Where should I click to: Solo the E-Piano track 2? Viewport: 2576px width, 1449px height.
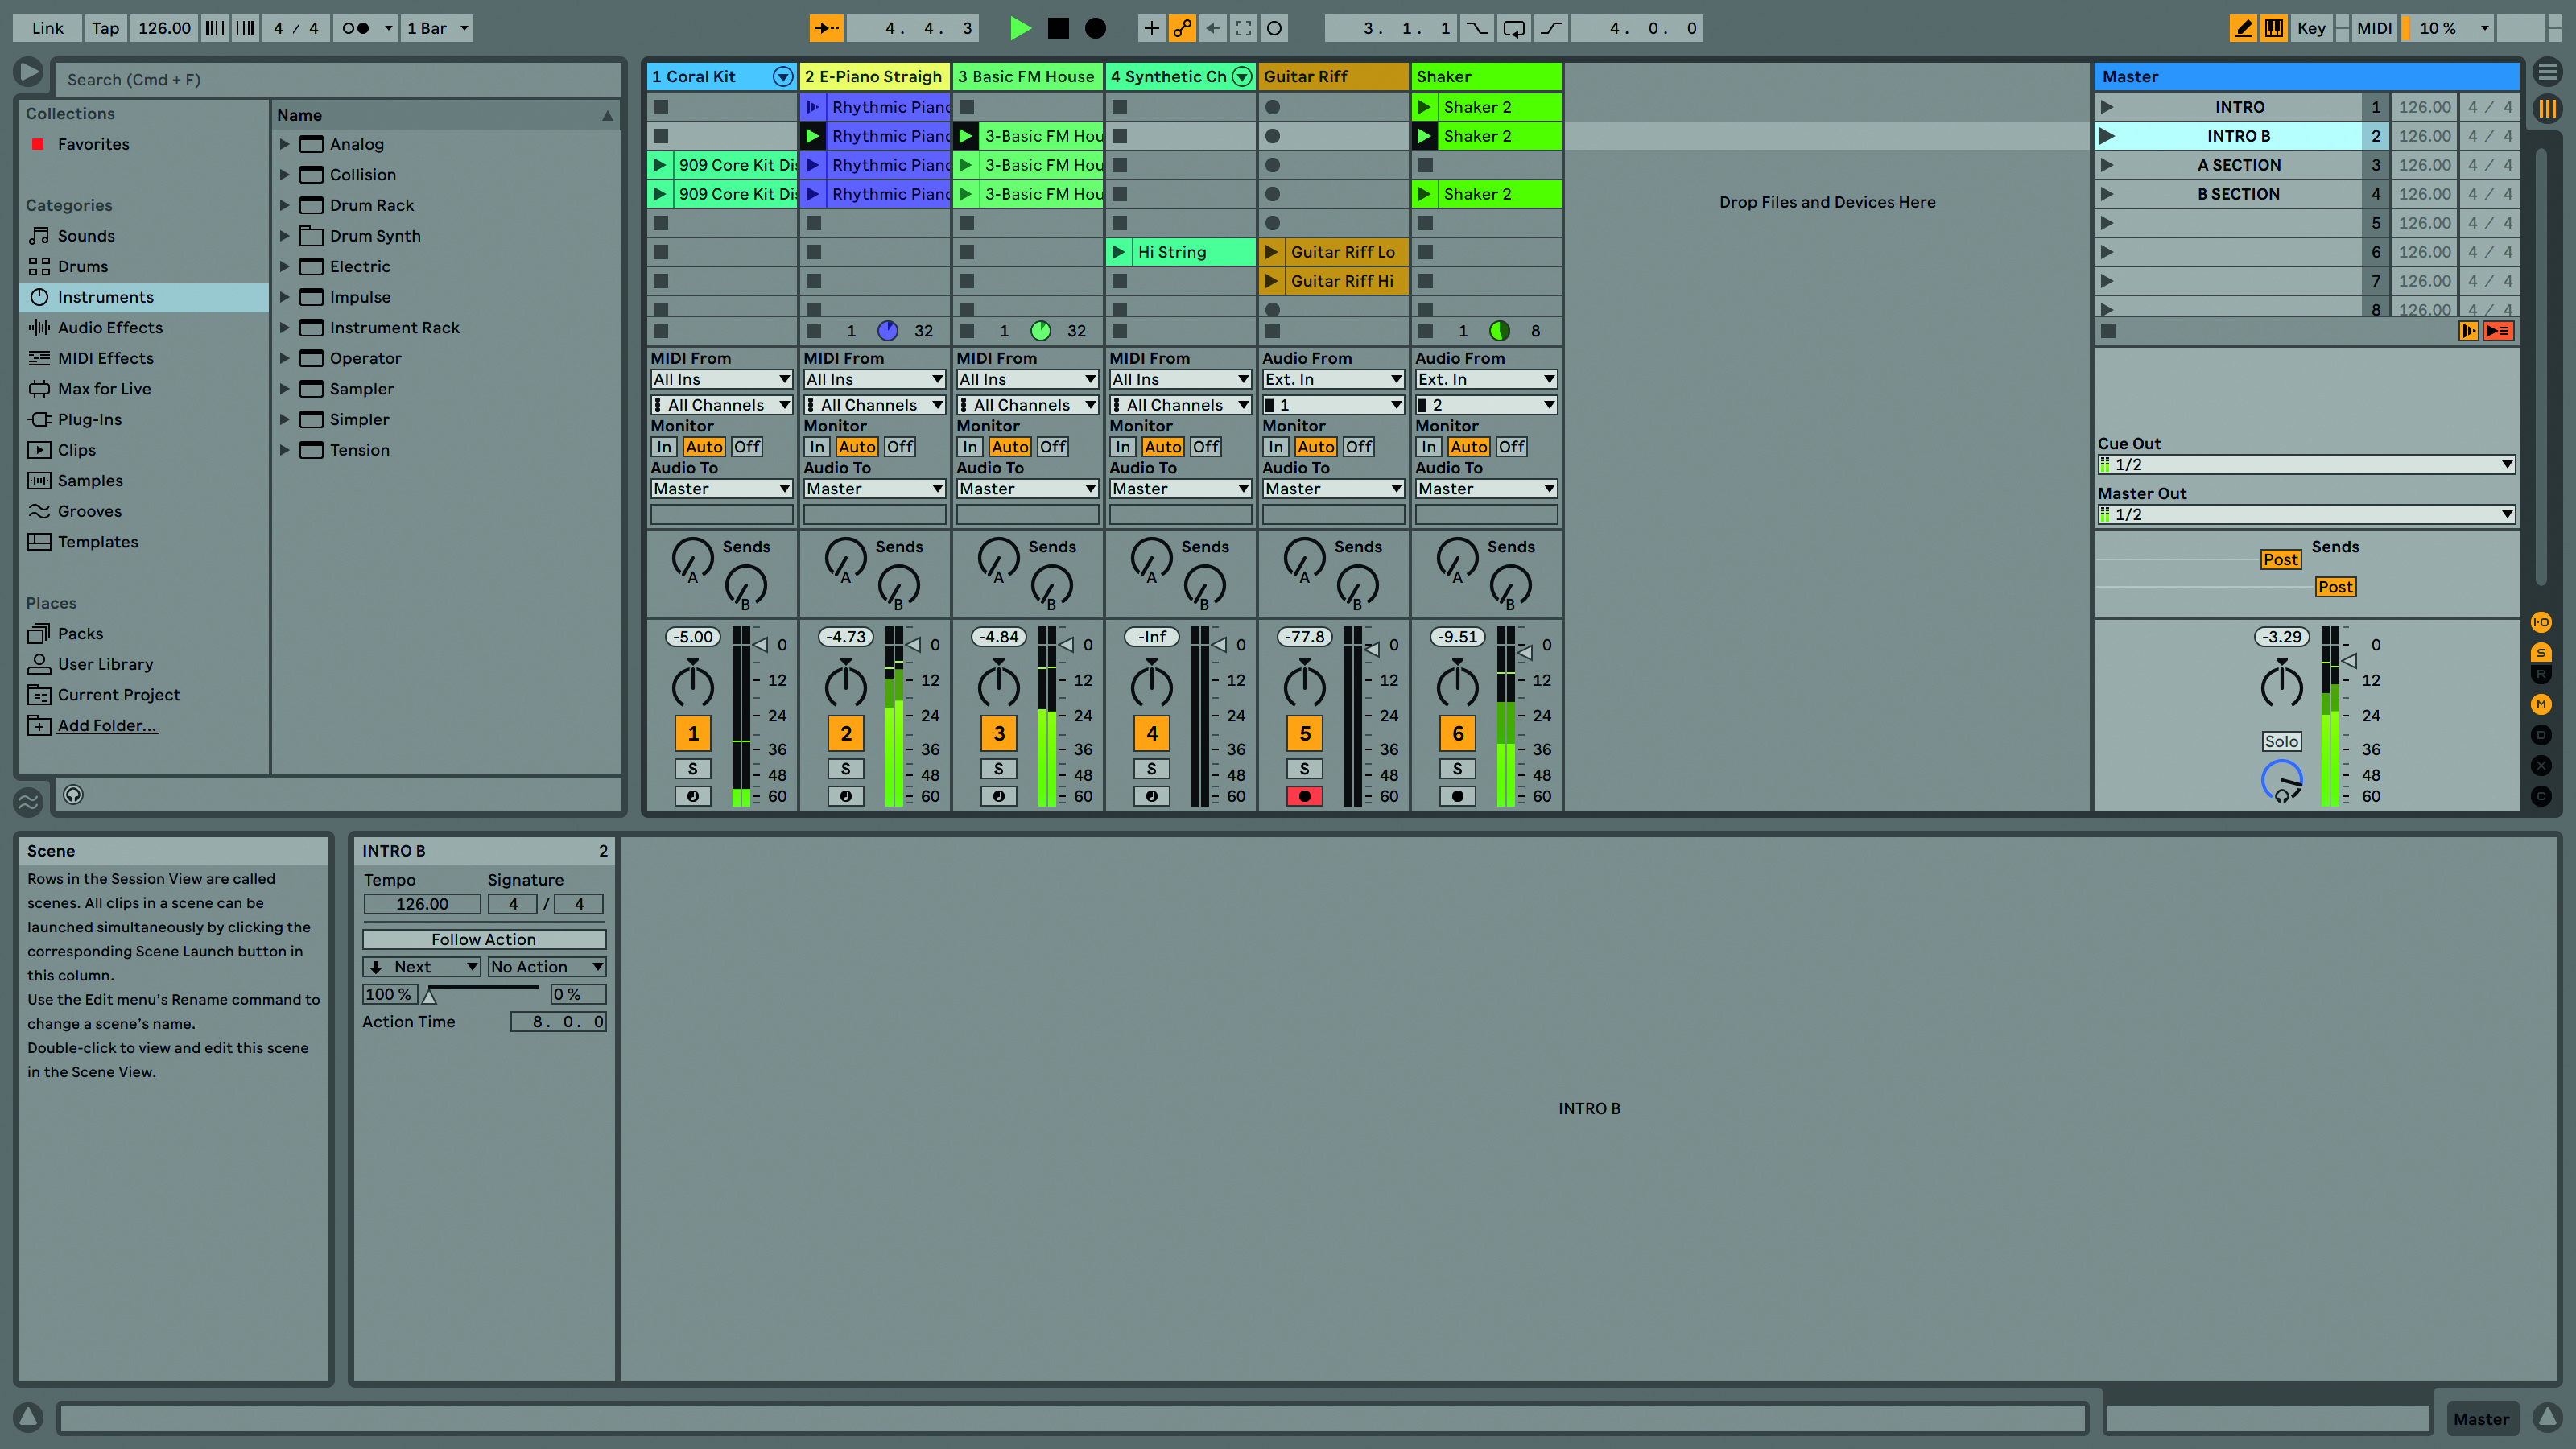tap(846, 768)
